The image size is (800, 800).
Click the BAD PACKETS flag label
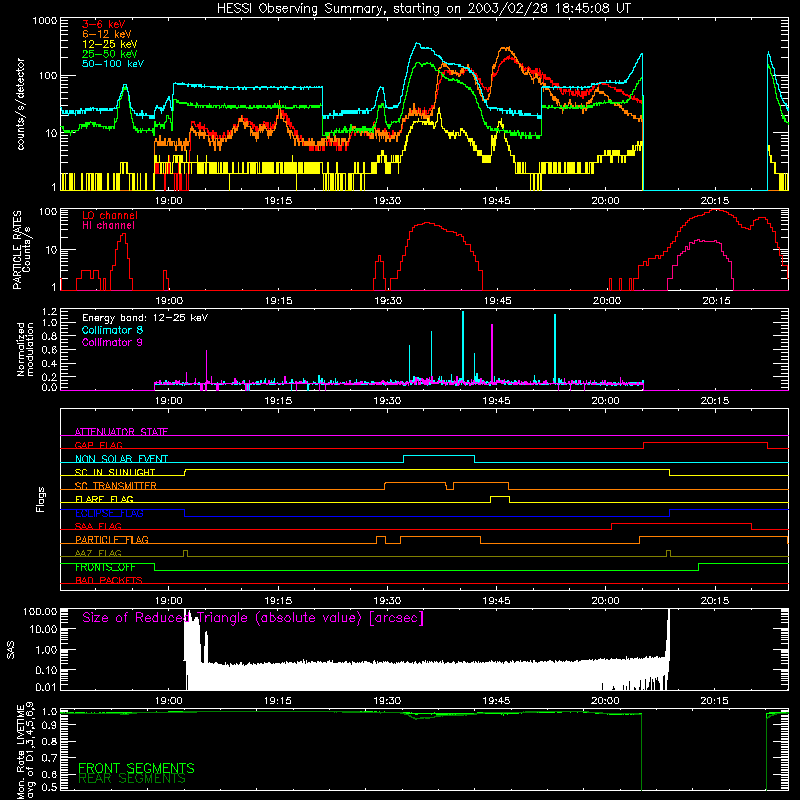point(109,580)
